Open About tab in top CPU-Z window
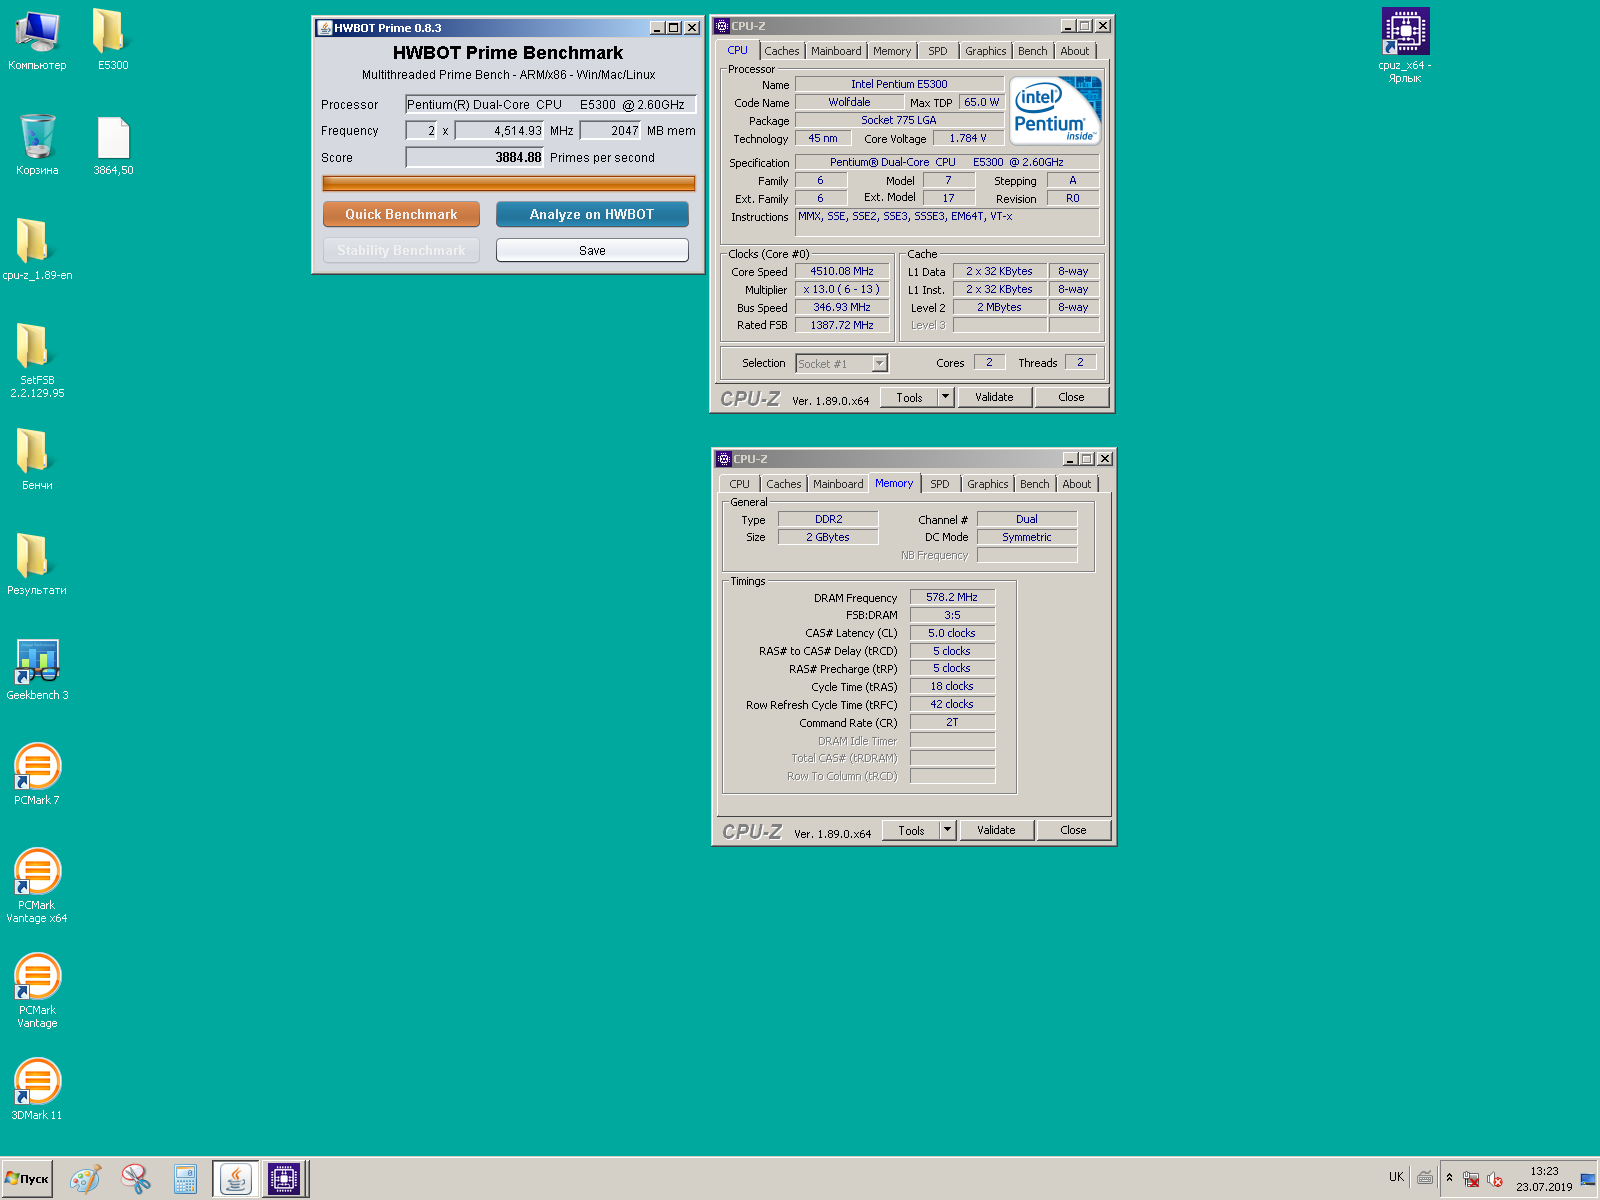 (1075, 51)
